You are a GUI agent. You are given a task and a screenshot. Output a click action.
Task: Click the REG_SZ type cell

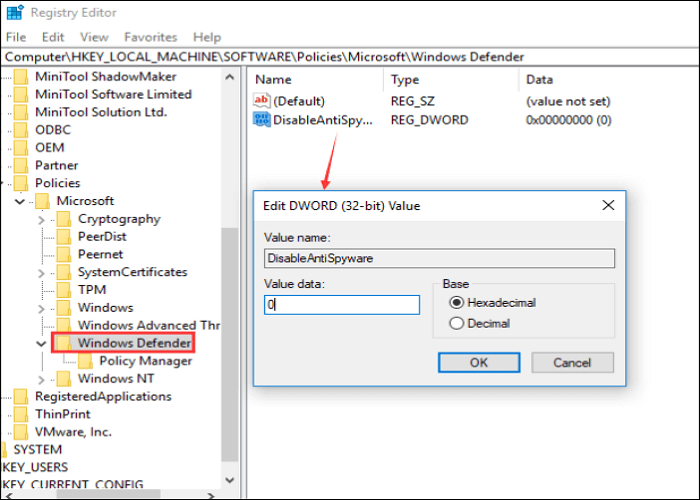(x=412, y=101)
